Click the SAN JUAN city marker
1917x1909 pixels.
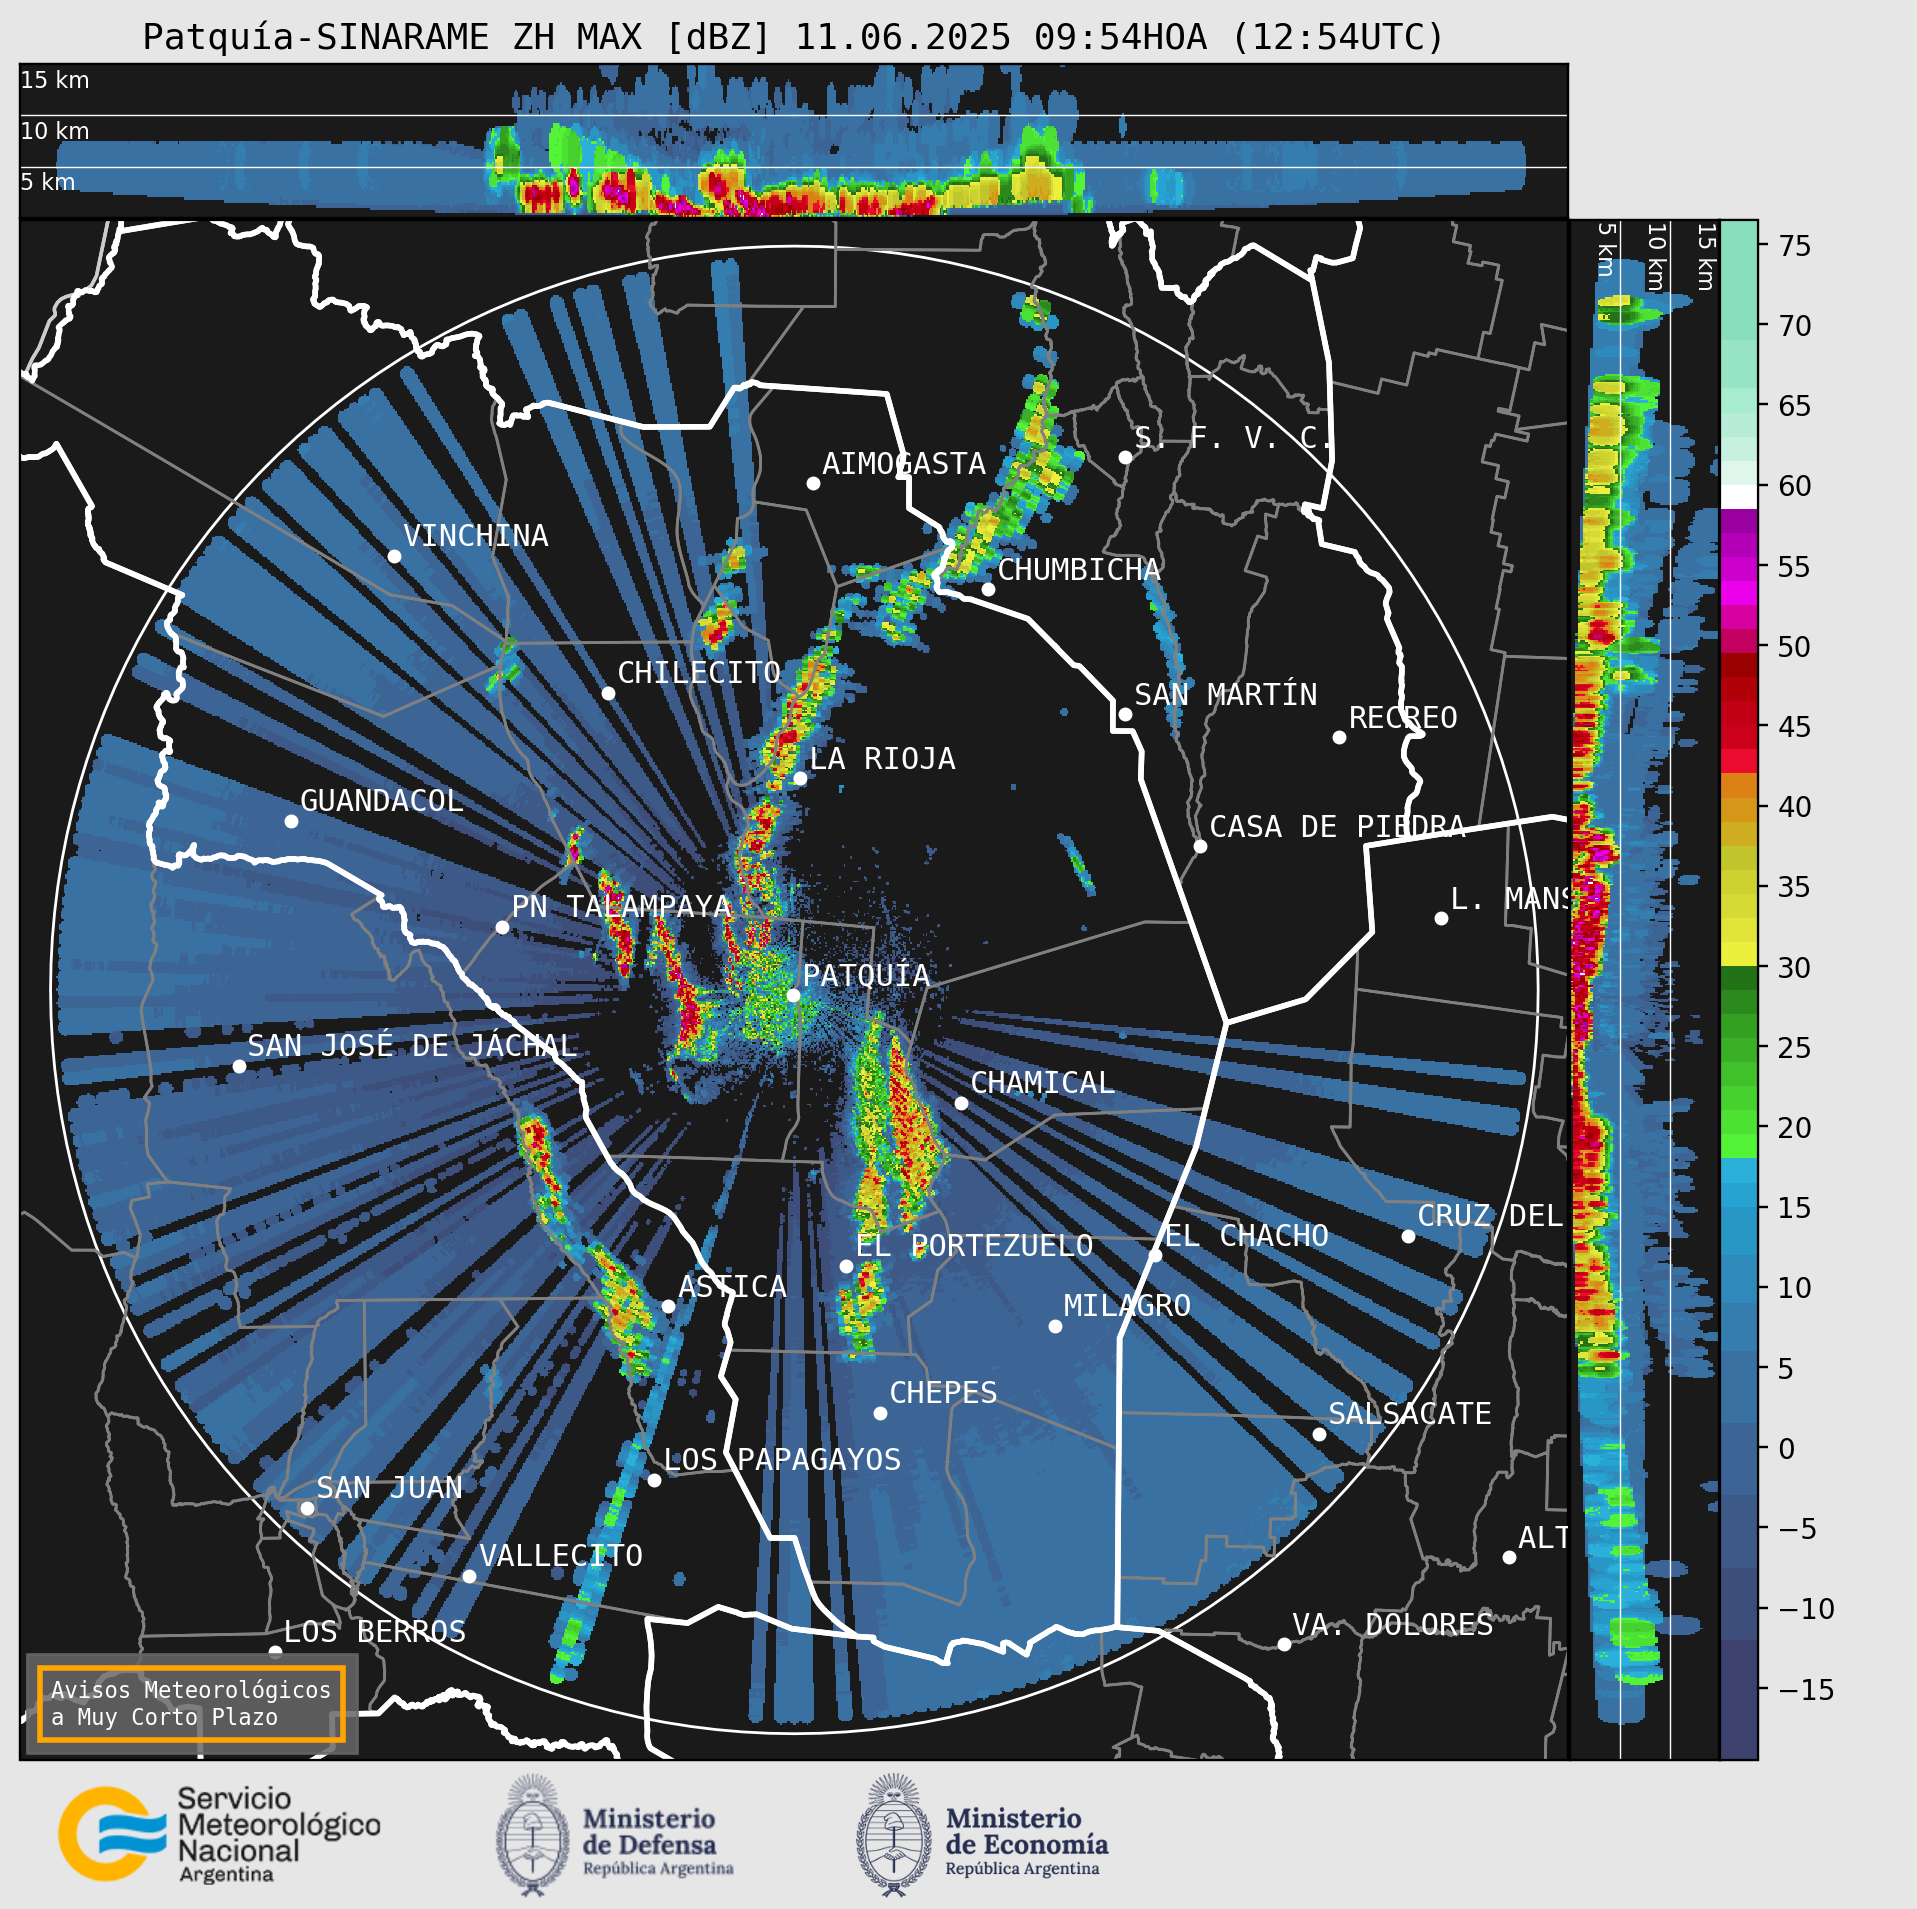click(308, 1508)
